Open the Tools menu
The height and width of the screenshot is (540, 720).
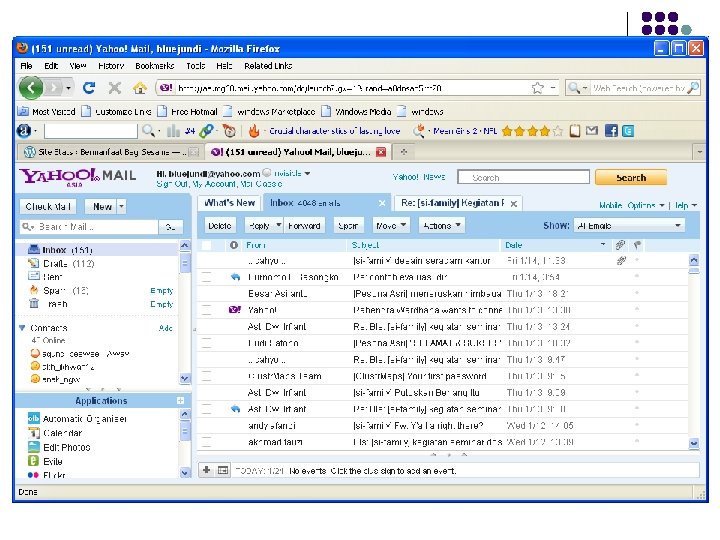pyautogui.click(x=196, y=66)
